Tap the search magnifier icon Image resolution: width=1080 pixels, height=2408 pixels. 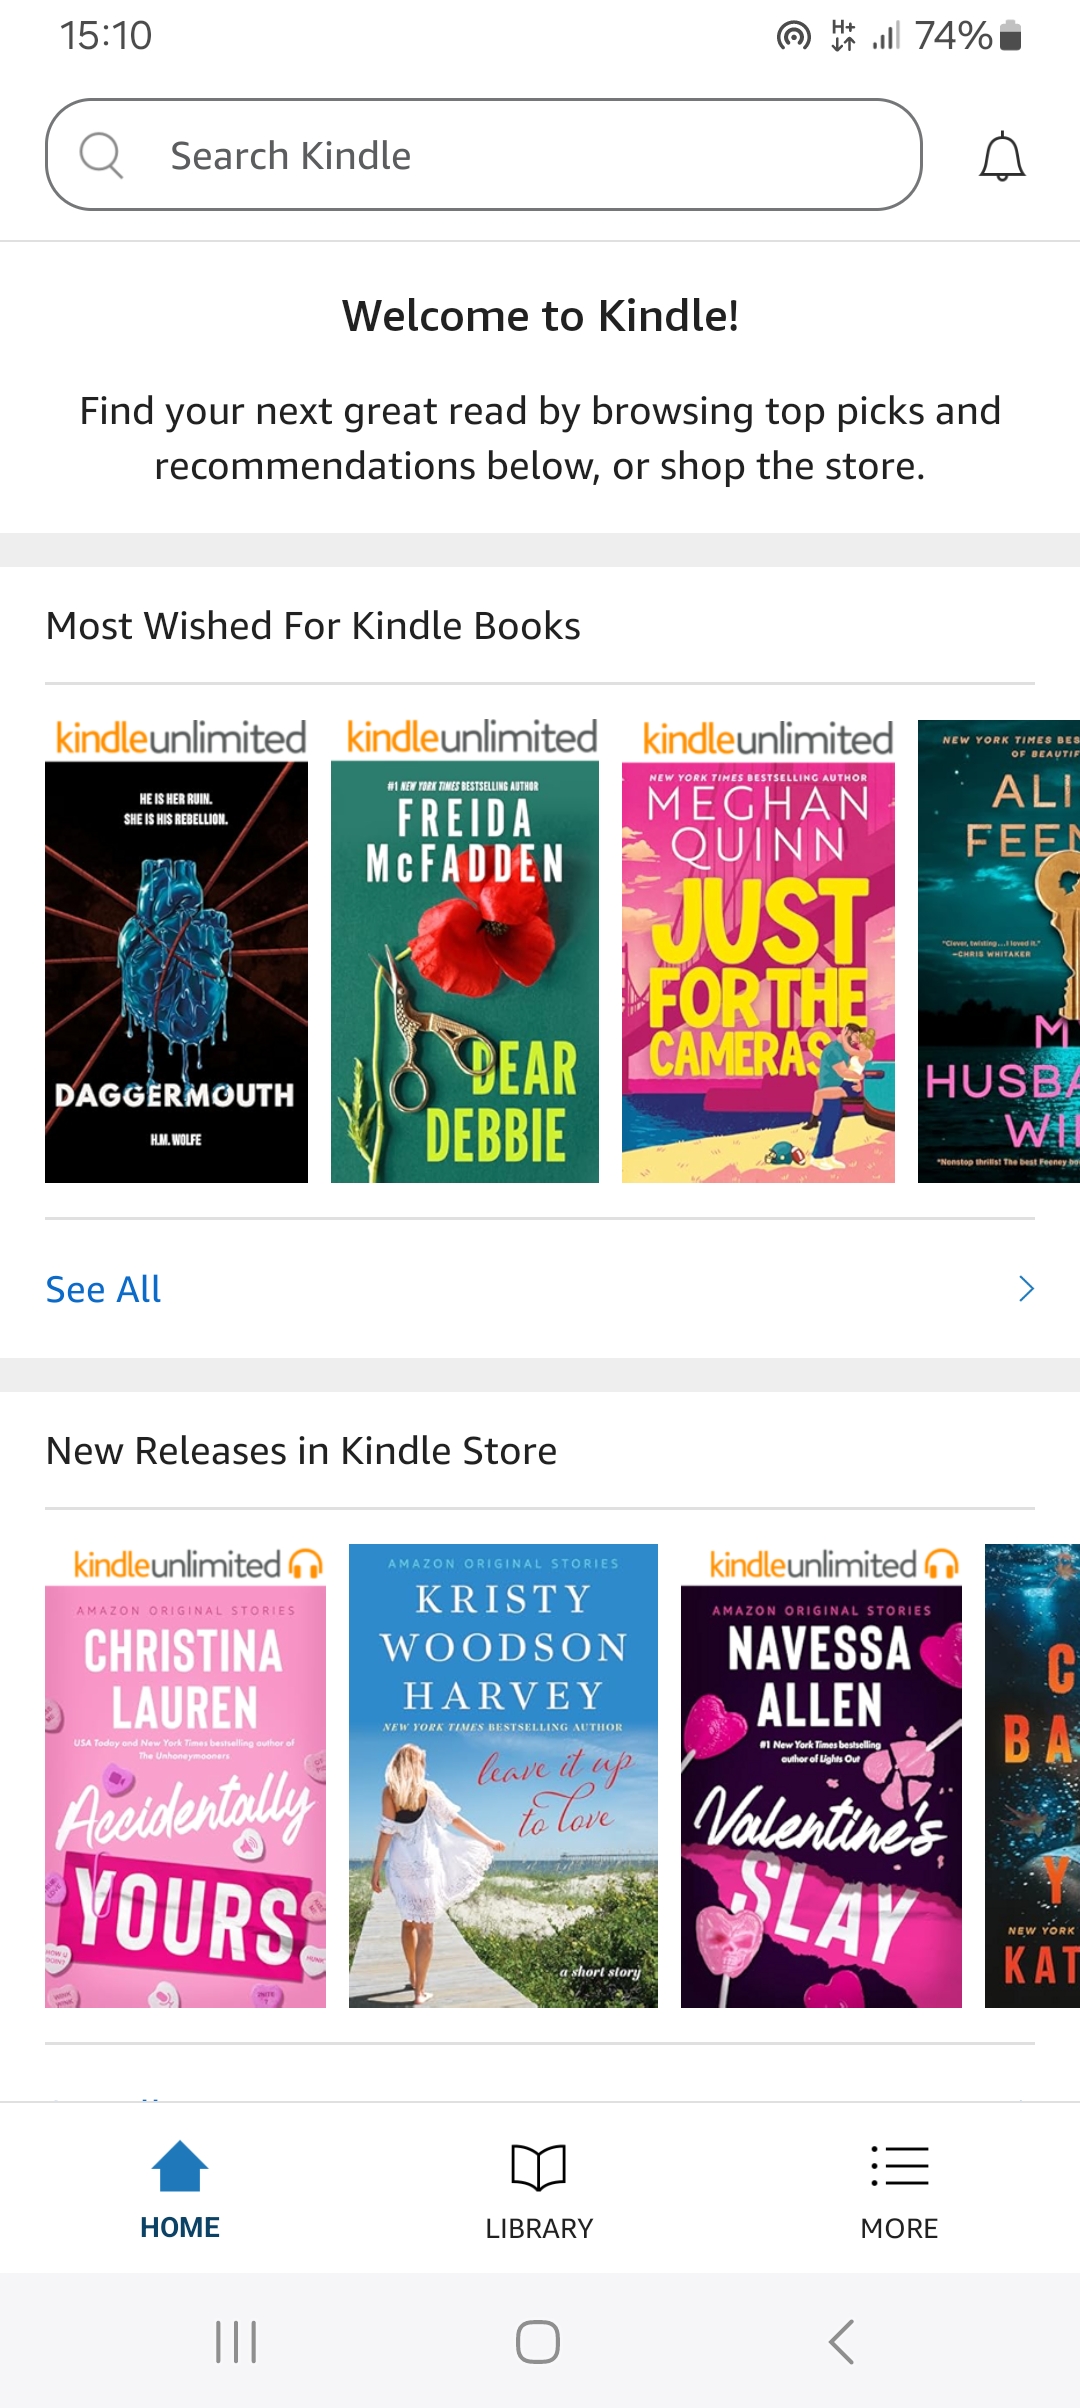coord(101,155)
